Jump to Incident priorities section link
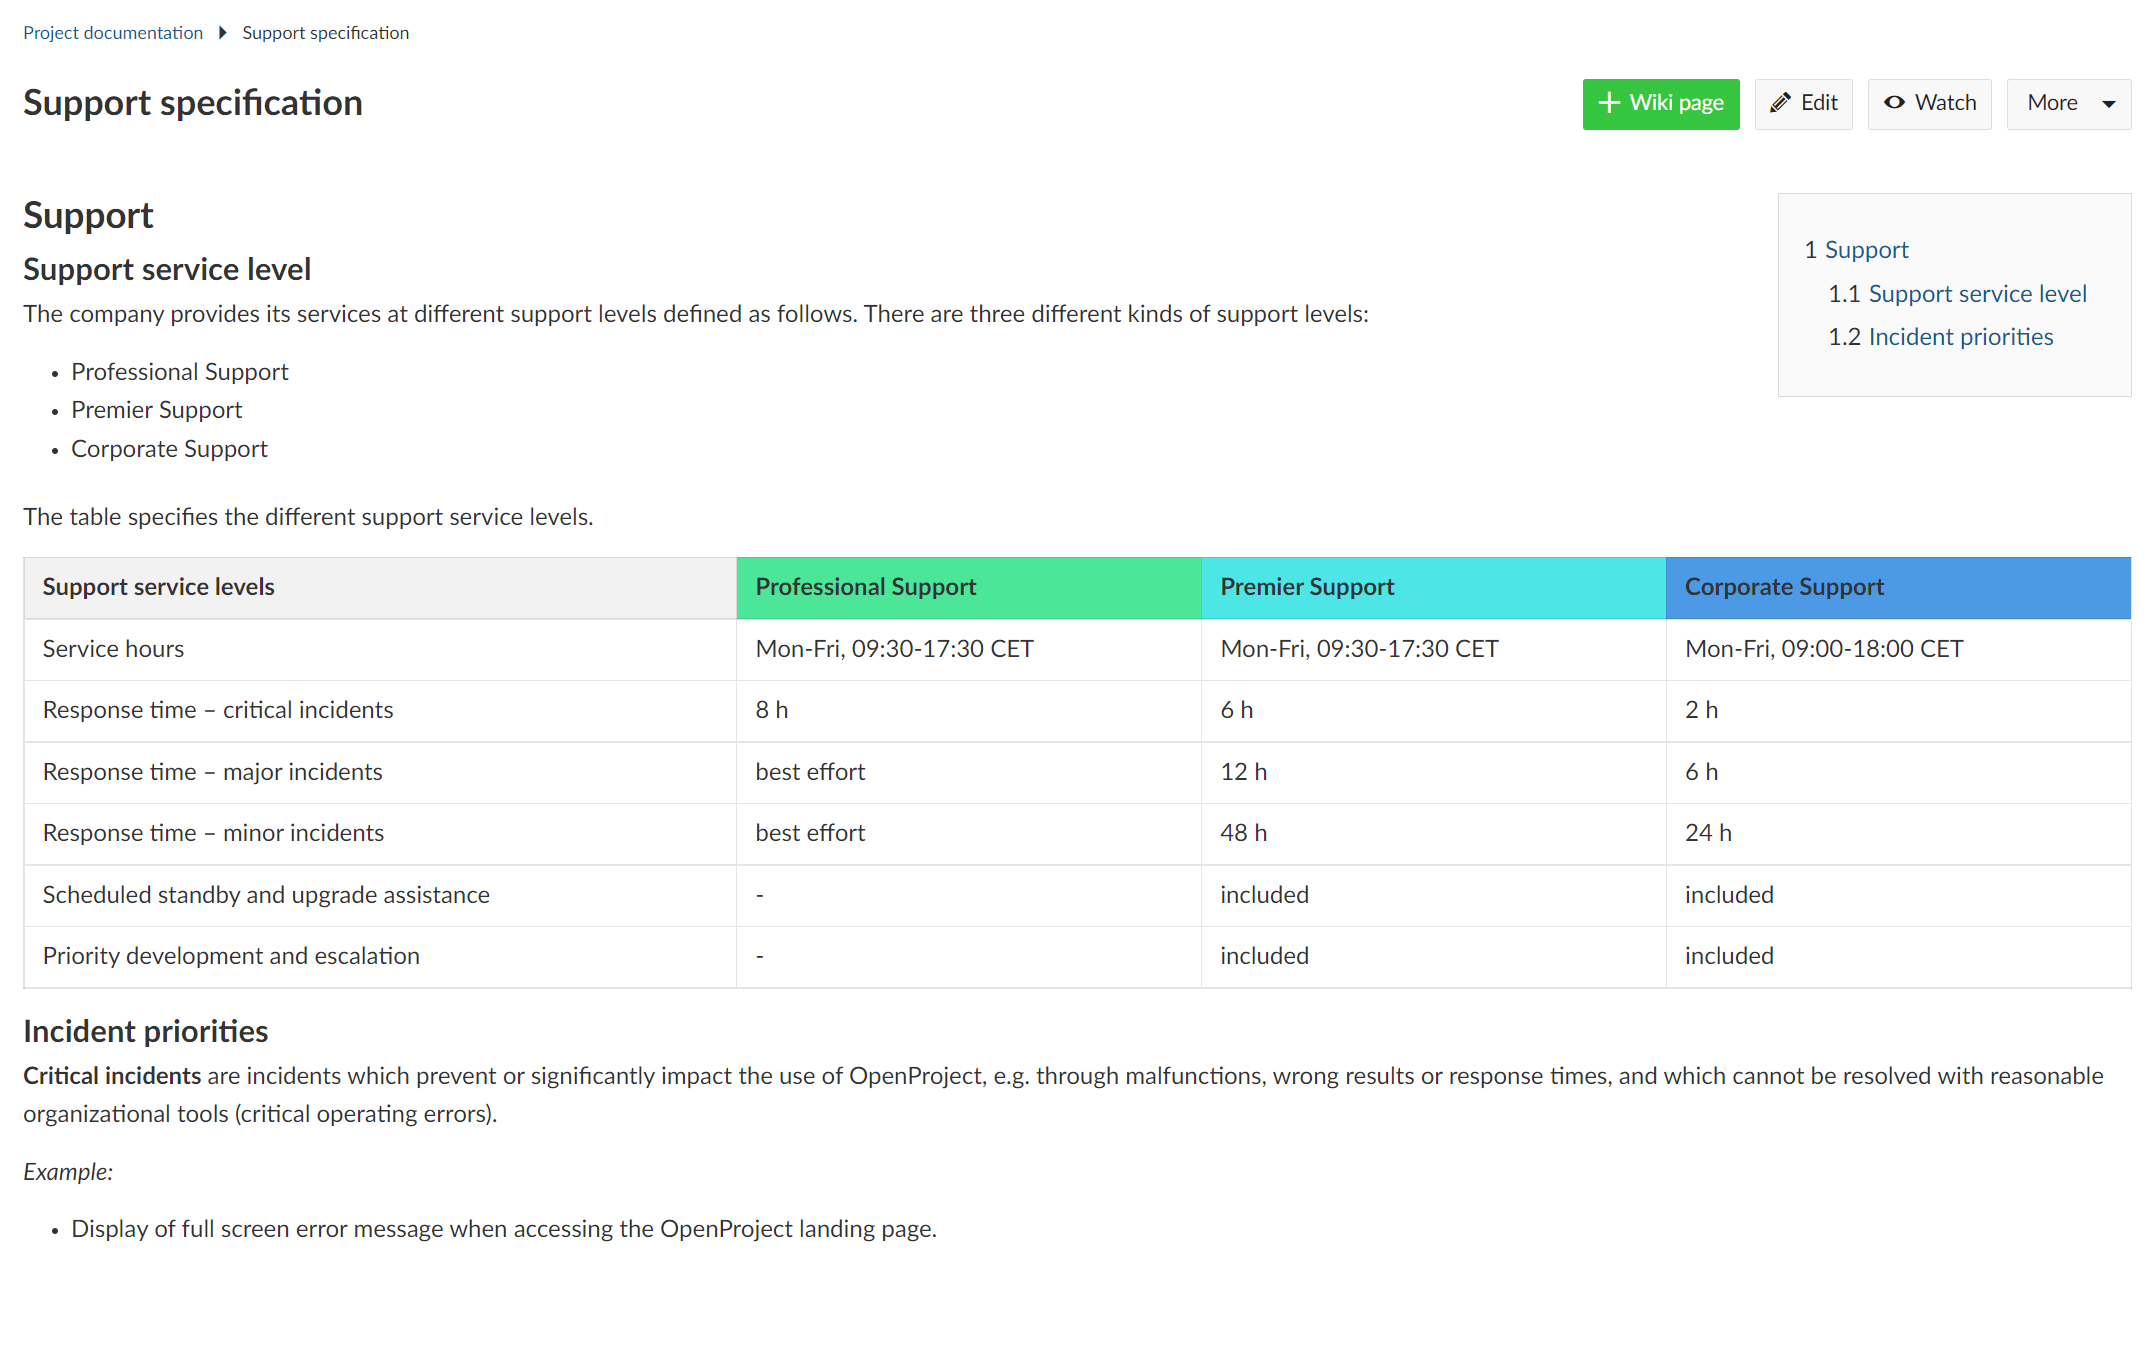The image size is (2146, 1357). [1960, 337]
